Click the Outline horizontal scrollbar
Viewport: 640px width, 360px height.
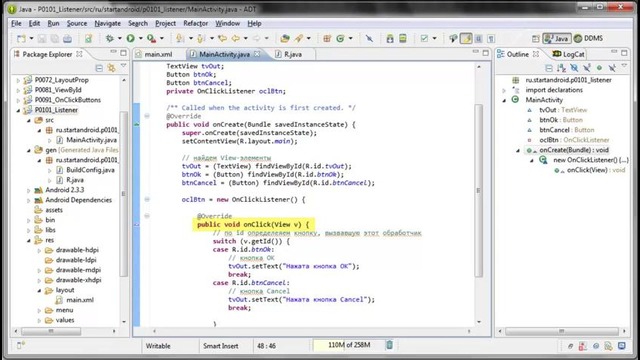(562, 331)
